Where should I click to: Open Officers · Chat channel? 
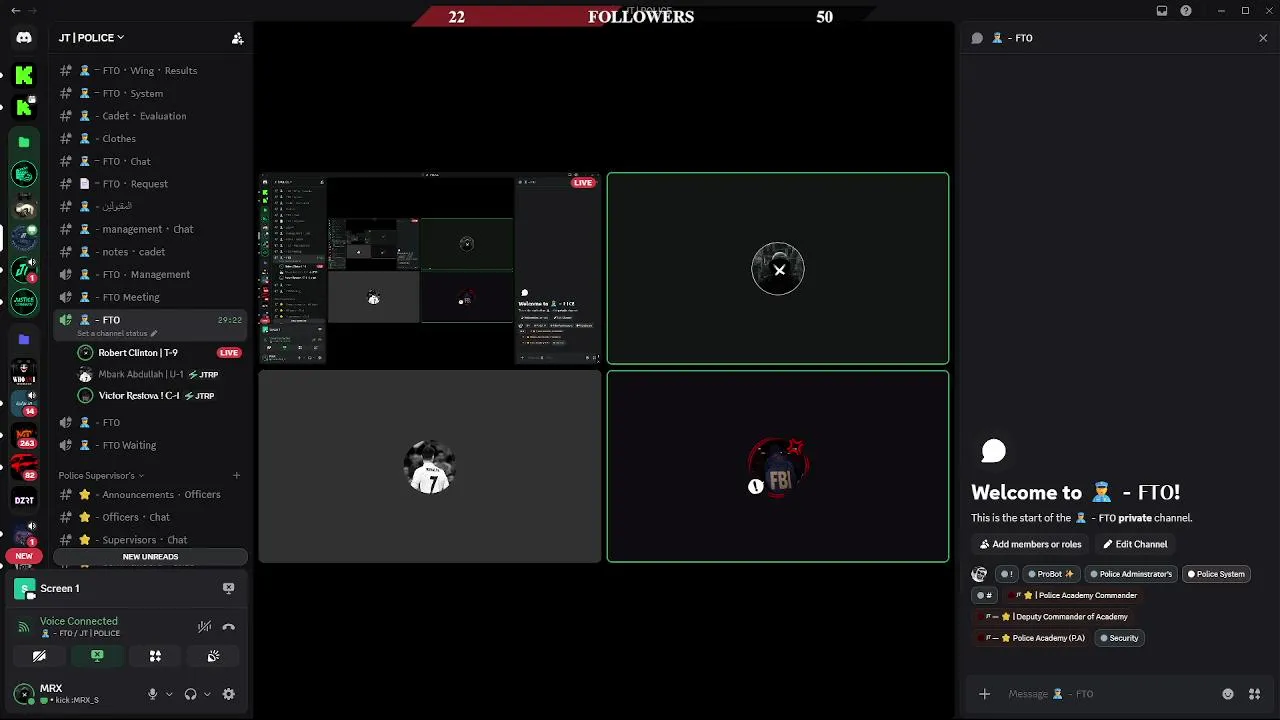tap(150, 517)
